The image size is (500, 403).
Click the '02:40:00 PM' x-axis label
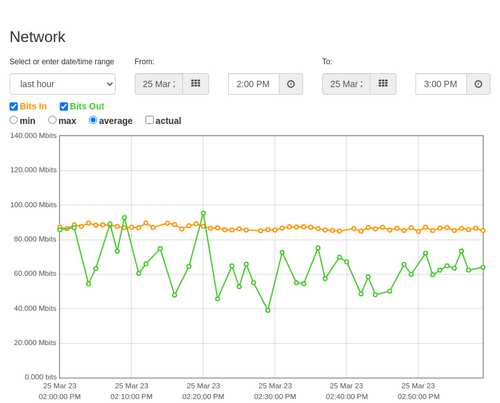(347, 397)
